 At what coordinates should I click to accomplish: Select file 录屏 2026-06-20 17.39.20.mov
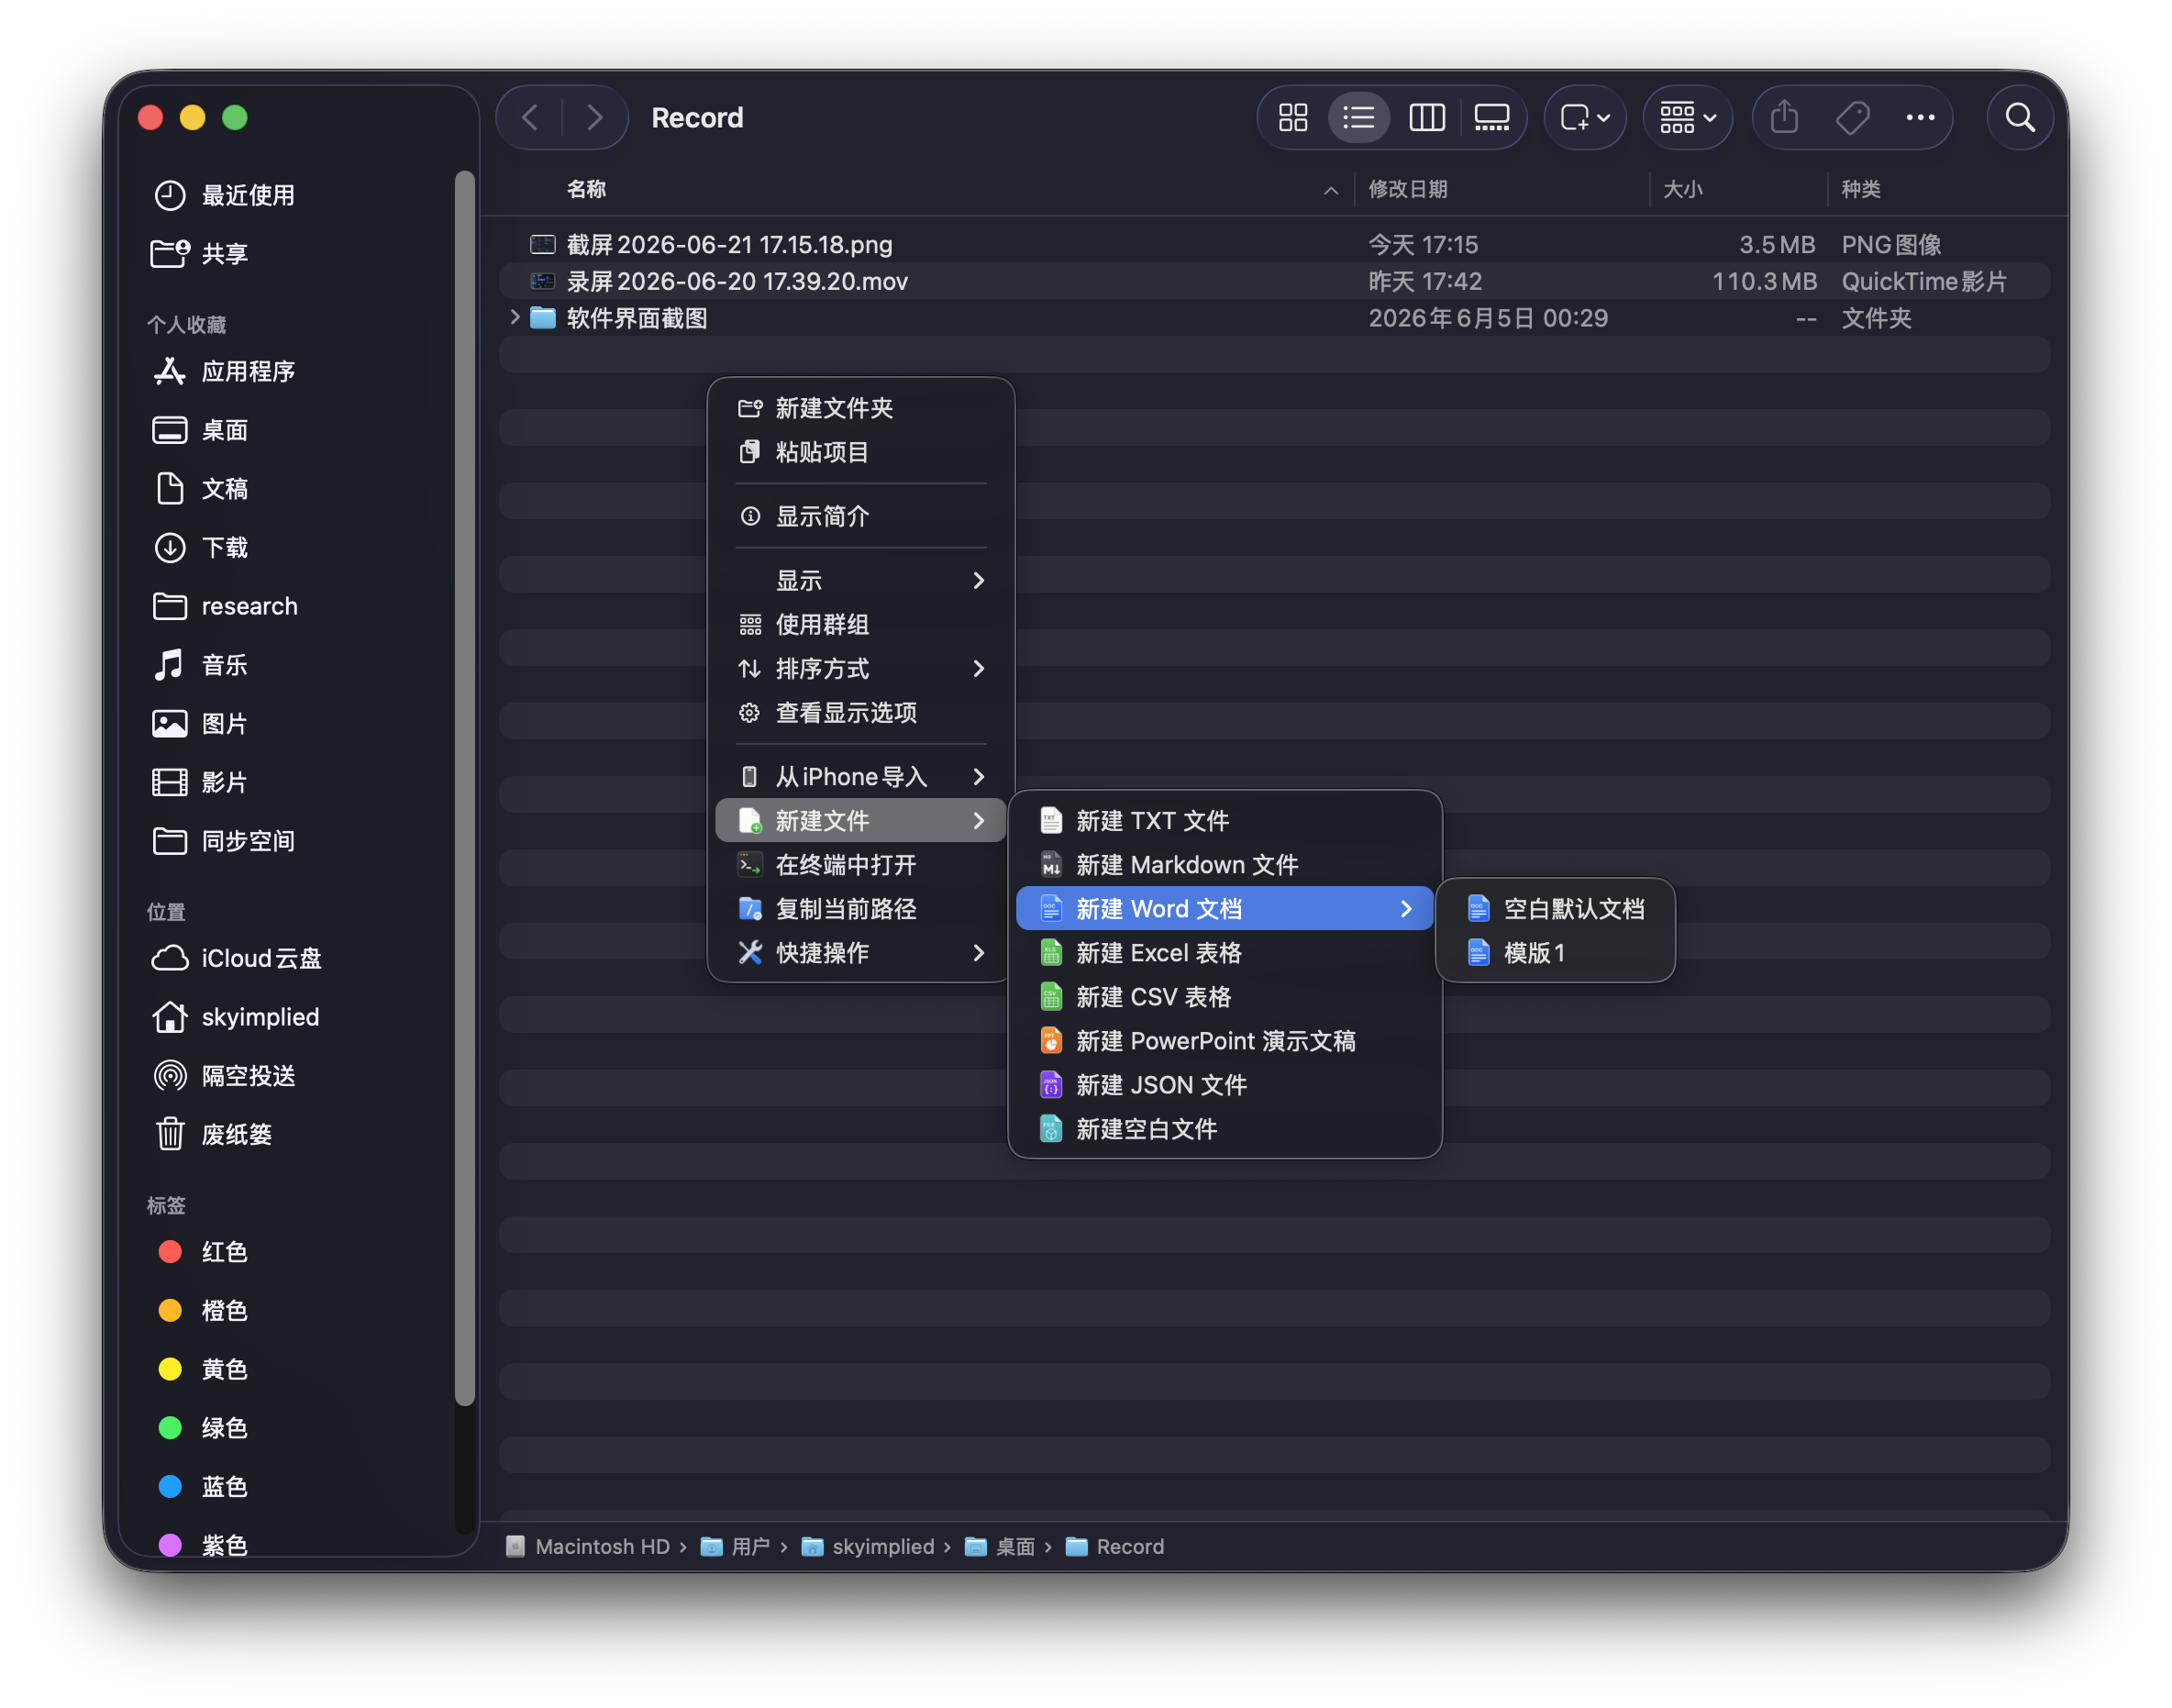[1274, 281]
